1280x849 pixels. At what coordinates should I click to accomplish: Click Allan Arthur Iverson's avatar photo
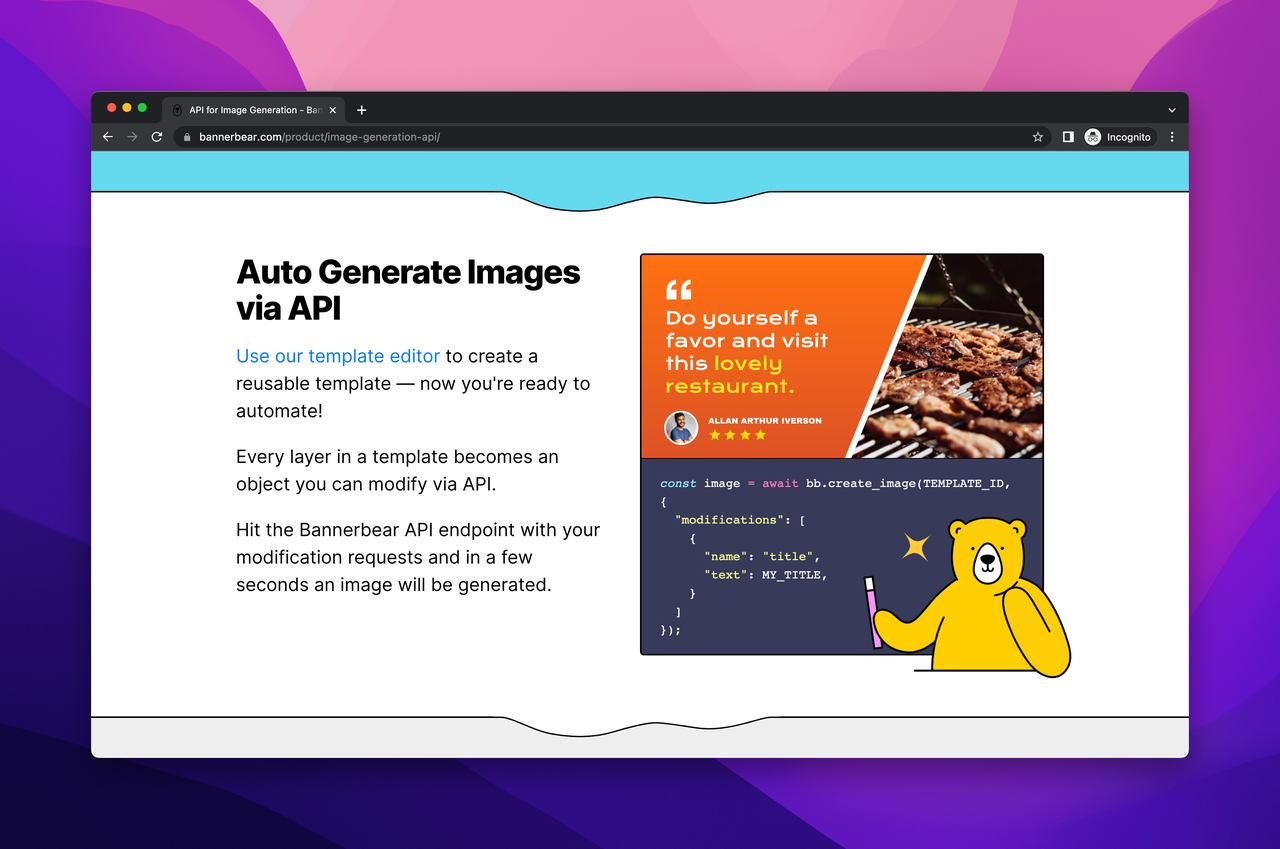coord(679,428)
